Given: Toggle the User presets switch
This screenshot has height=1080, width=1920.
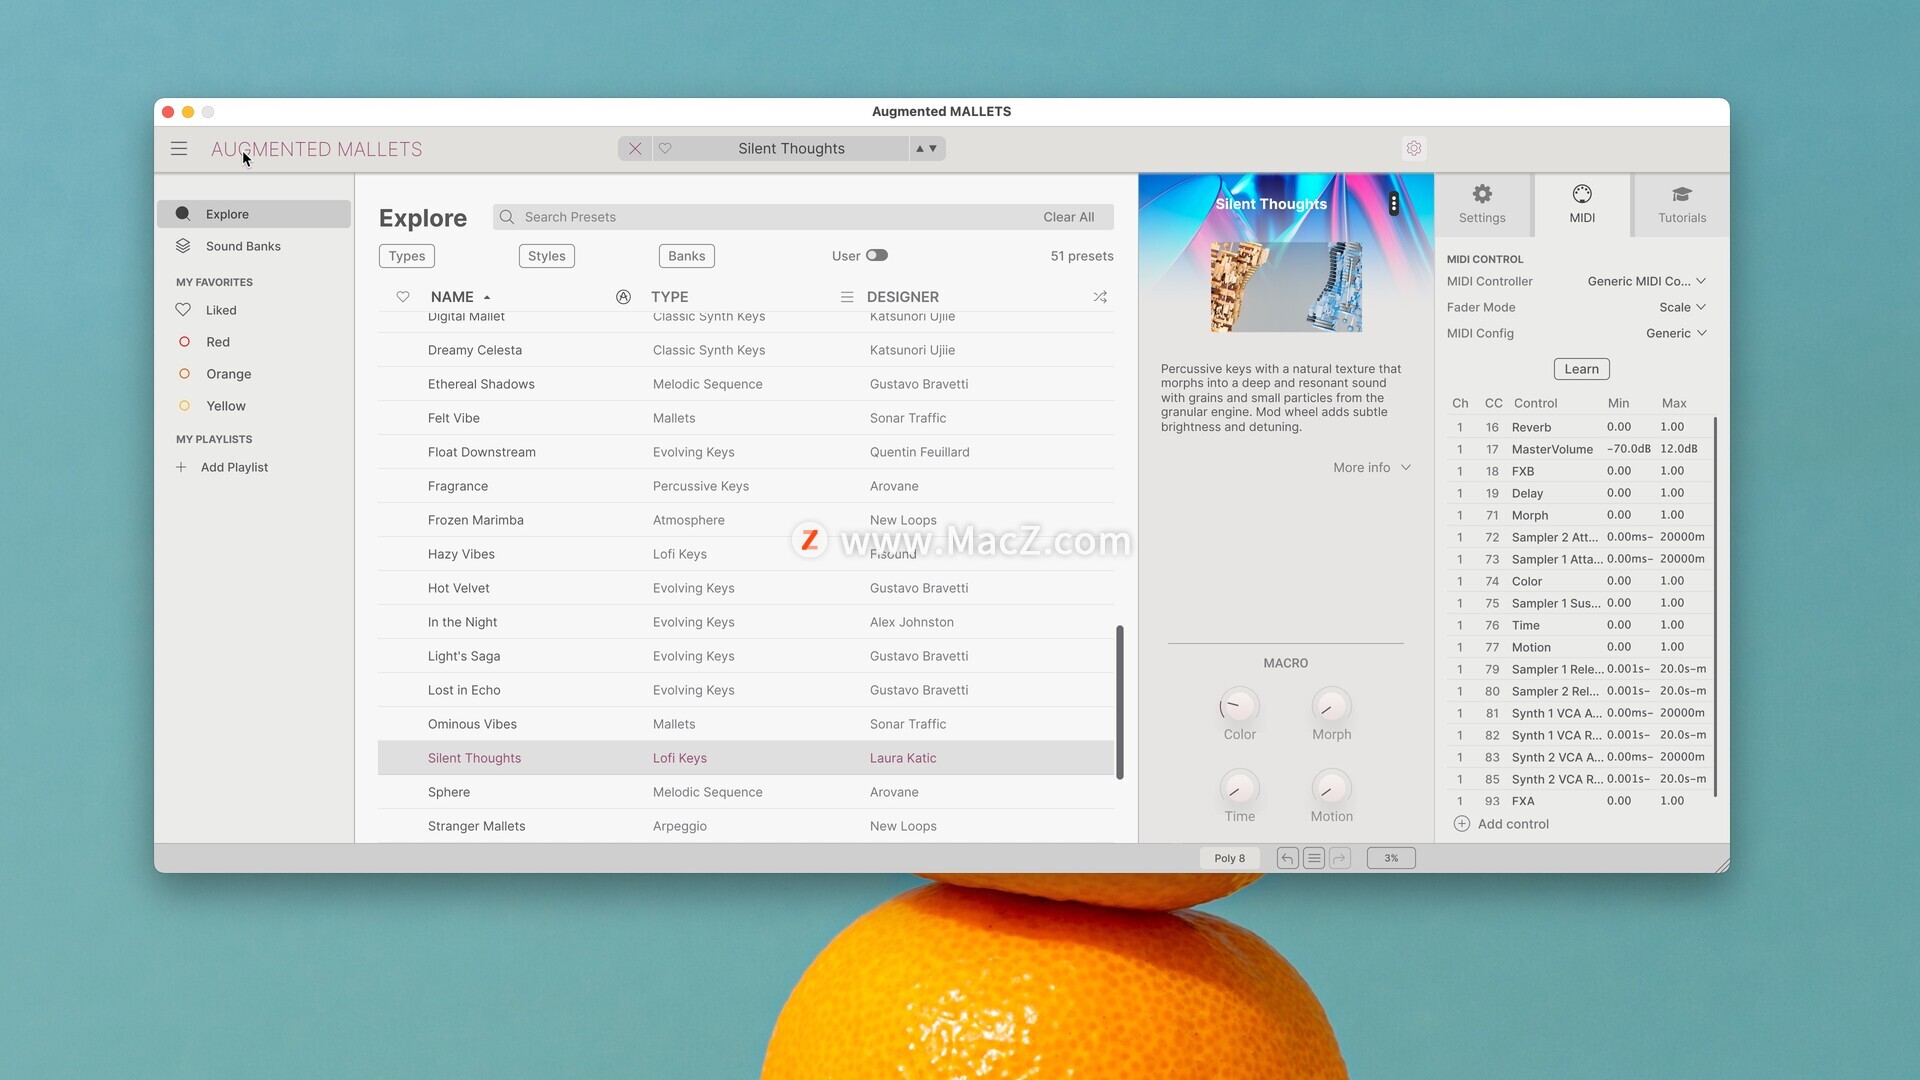Looking at the screenshot, I should coord(877,255).
